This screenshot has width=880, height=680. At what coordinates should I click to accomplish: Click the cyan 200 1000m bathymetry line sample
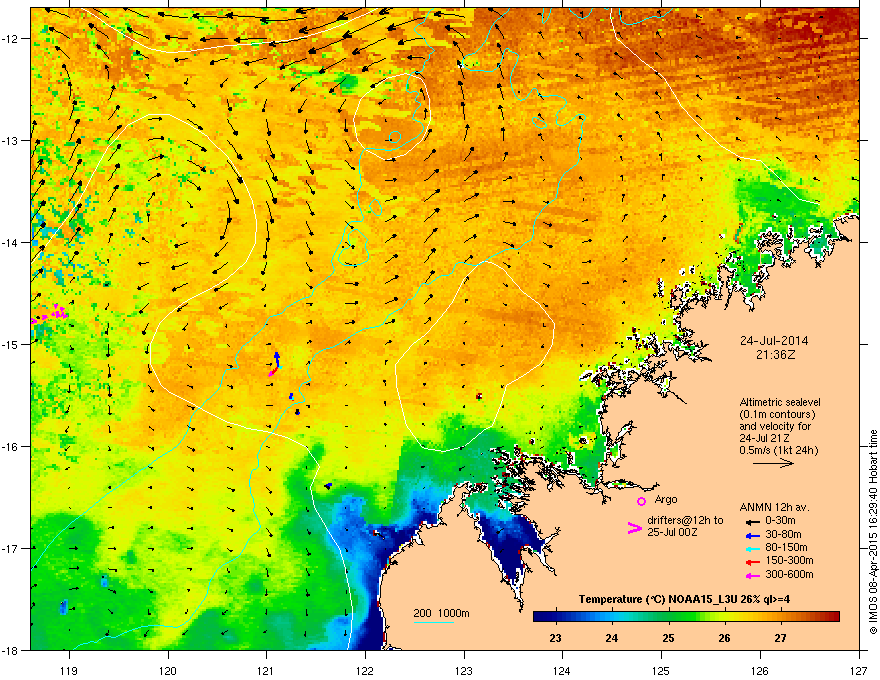pyautogui.click(x=433, y=623)
